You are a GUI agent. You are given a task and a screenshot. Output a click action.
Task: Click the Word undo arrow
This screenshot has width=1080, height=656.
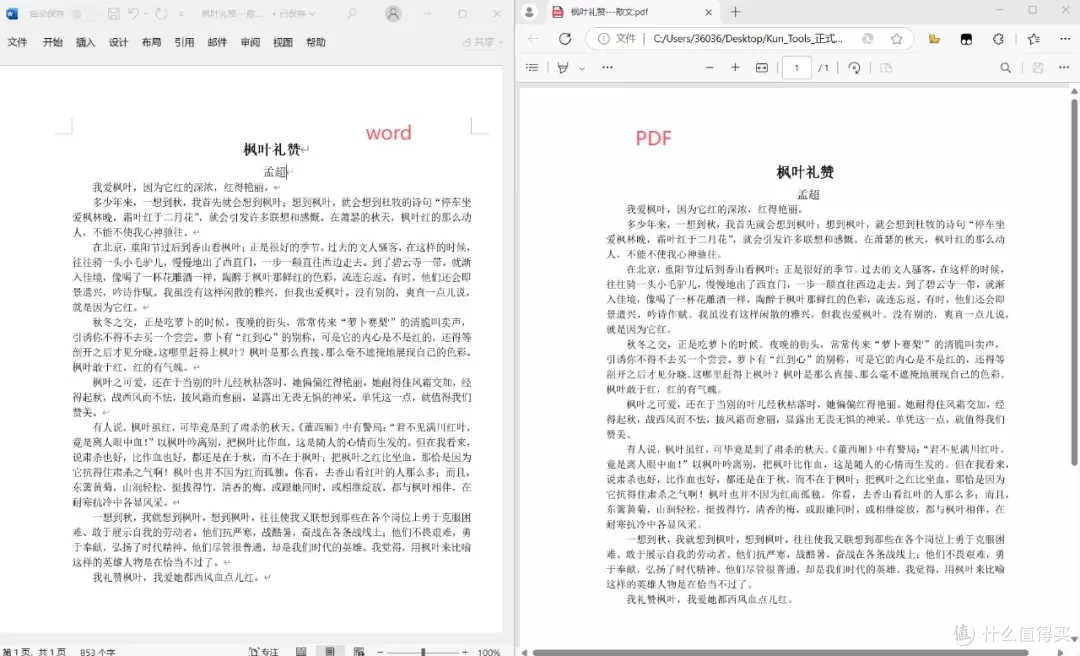pyautogui.click(x=133, y=13)
